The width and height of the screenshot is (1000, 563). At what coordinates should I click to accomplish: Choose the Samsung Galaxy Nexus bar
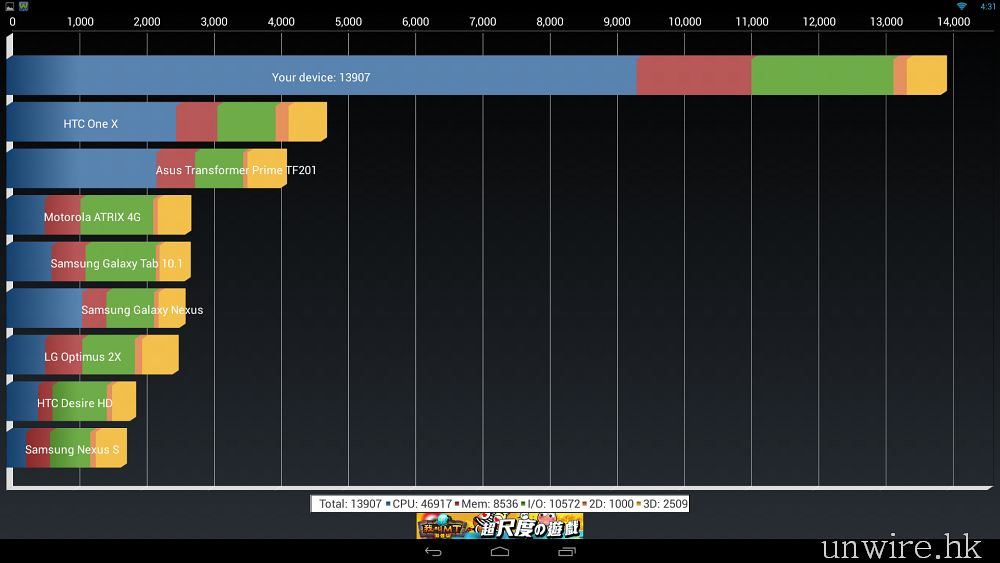(x=96, y=309)
